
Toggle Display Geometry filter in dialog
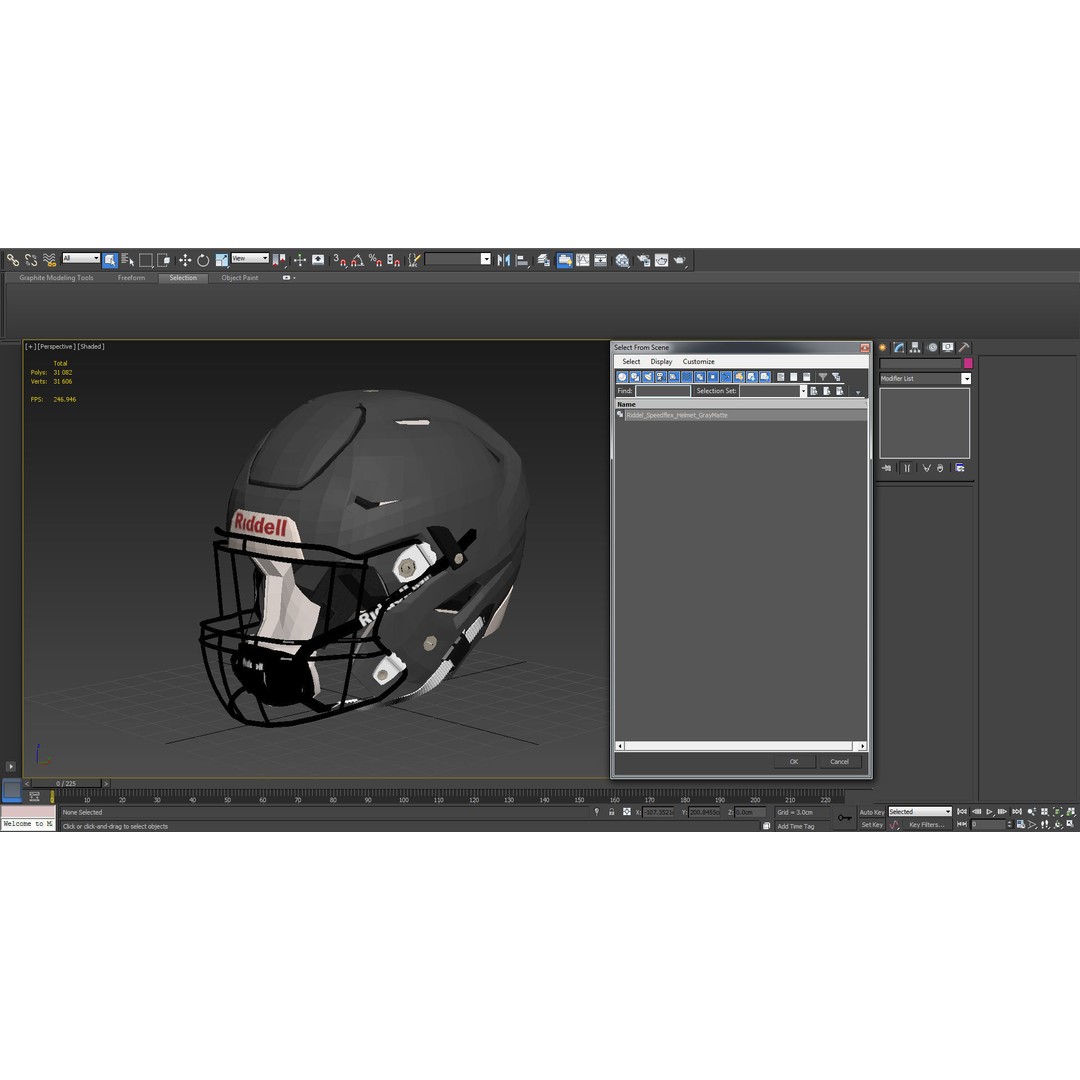(x=622, y=377)
